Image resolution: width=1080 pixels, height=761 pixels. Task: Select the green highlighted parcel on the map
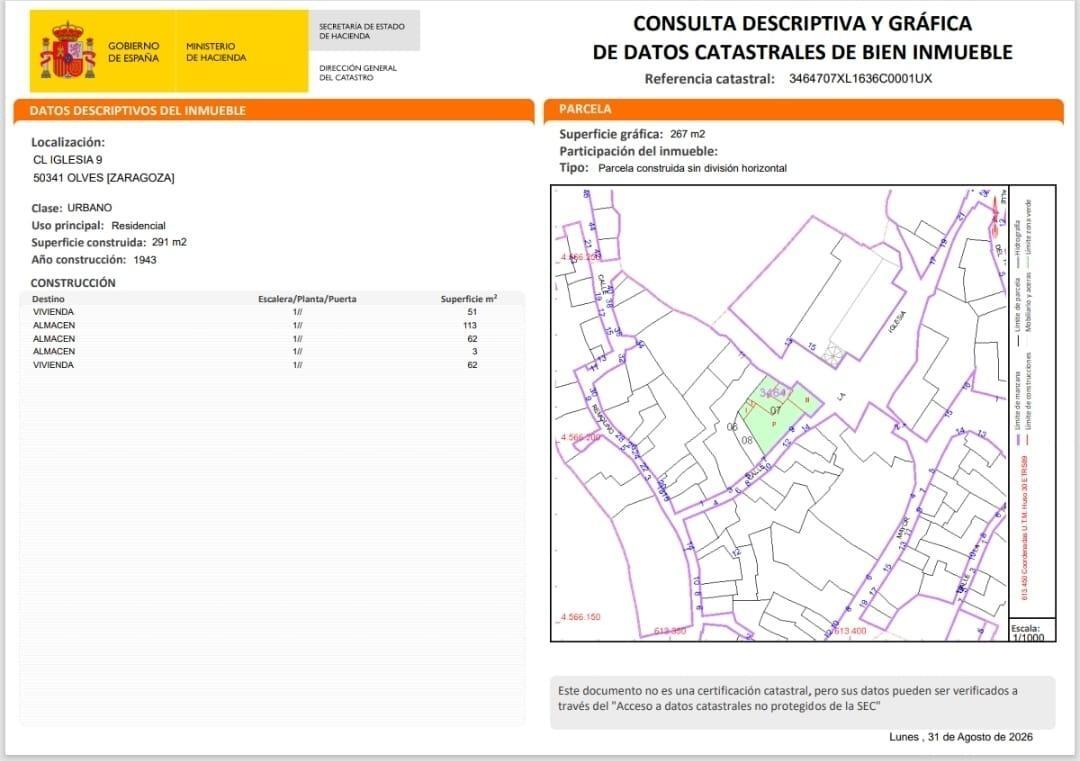pyautogui.click(x=778, y=414)
